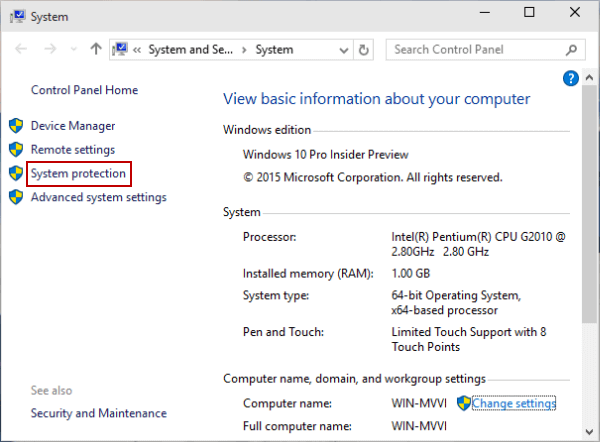Close the System window
This screenshot has height=442, width=600.
(575, 12)
